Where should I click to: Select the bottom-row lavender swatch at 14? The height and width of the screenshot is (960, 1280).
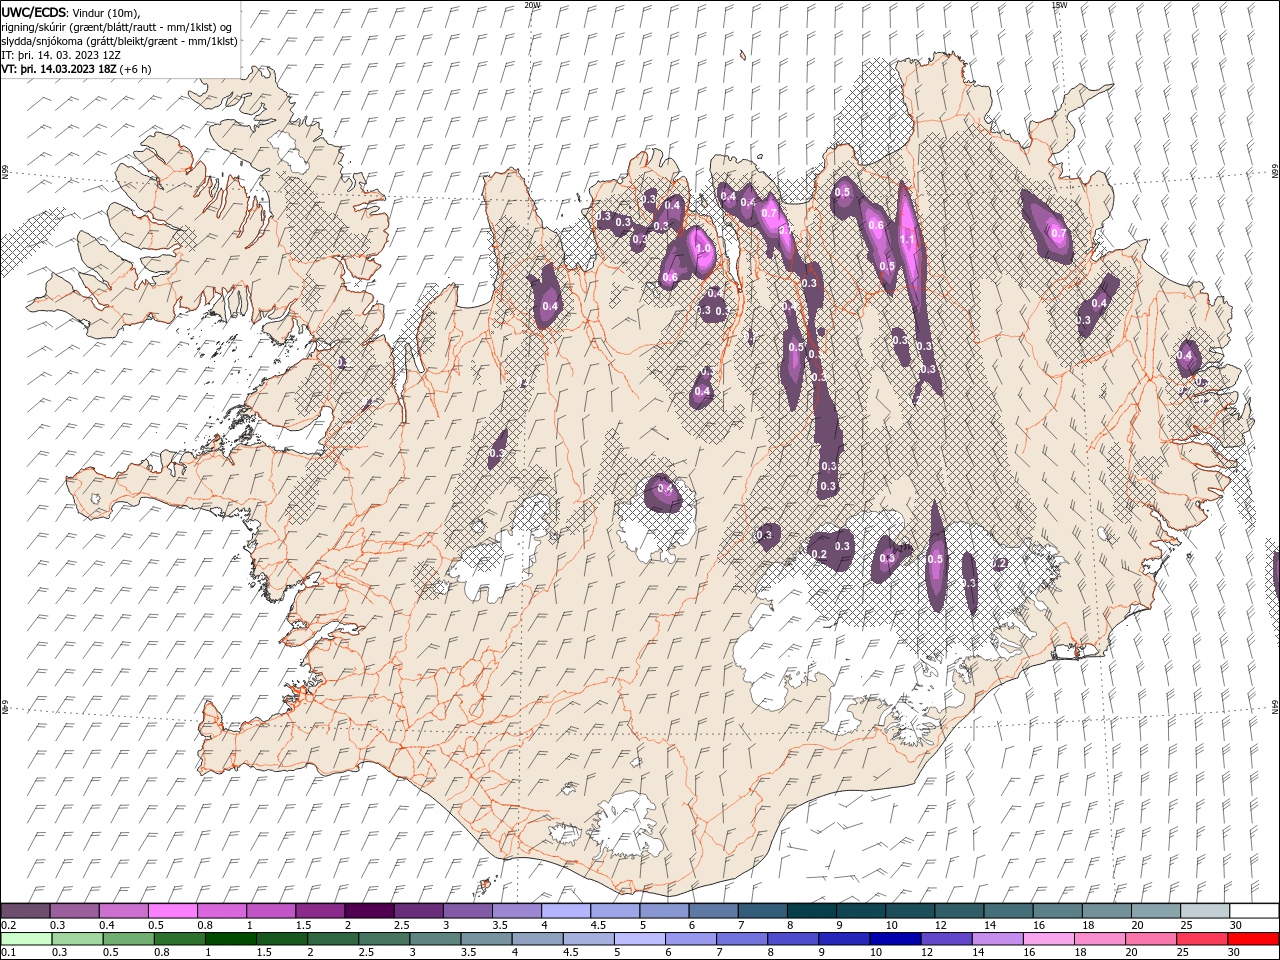click(x=997, y=939)
